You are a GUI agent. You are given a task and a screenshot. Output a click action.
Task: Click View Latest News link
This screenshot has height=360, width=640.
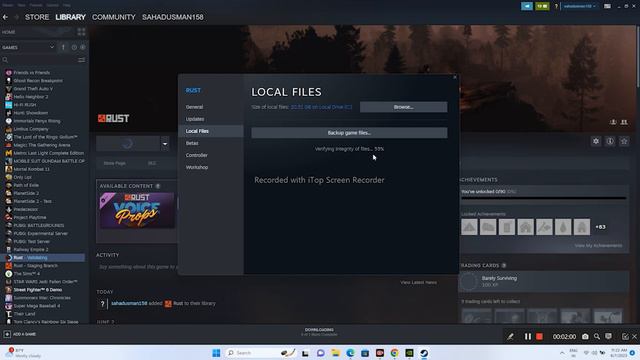(x=418, y=282)
